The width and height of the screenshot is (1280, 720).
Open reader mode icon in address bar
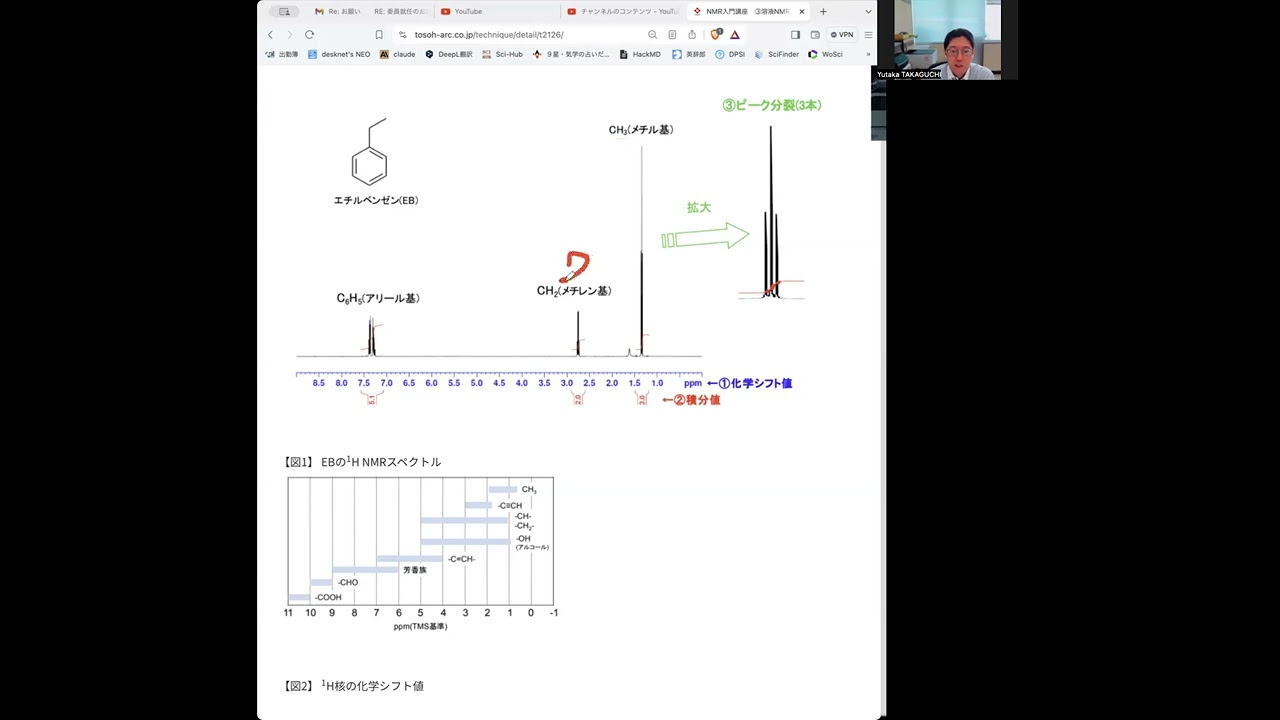(672, 34)
